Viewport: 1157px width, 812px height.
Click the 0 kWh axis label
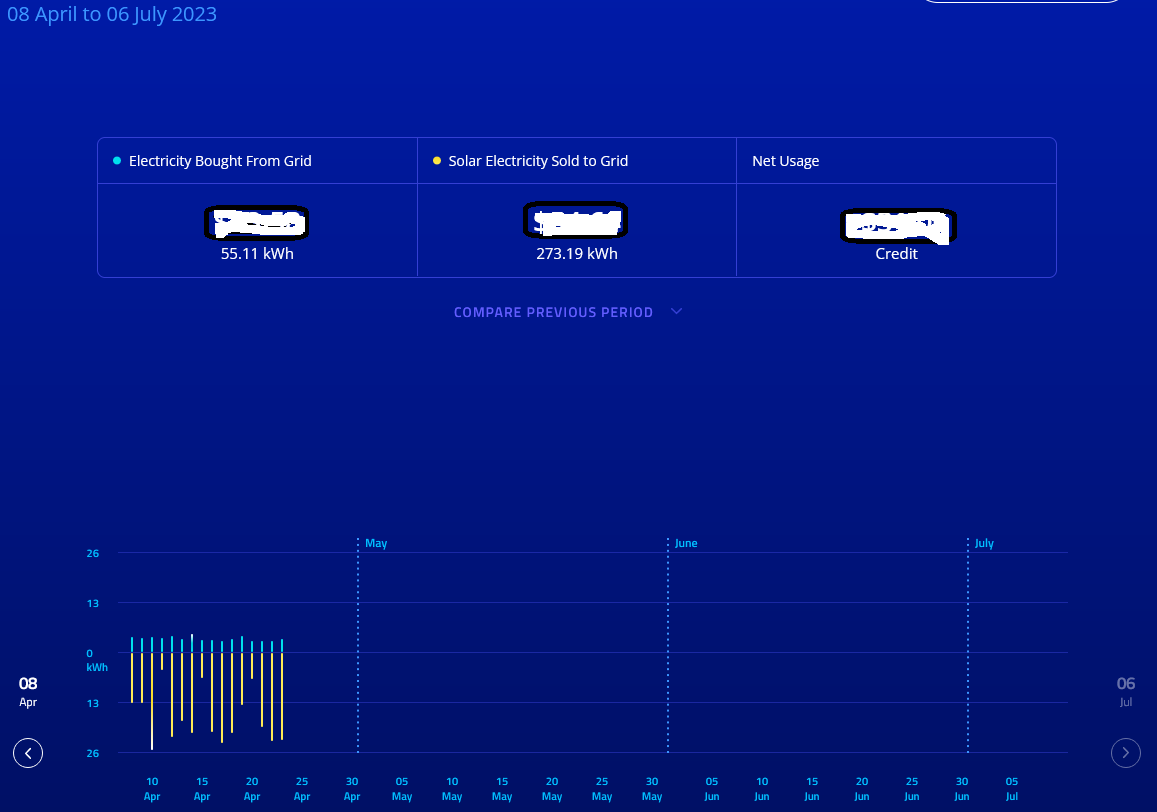[93, 660]
